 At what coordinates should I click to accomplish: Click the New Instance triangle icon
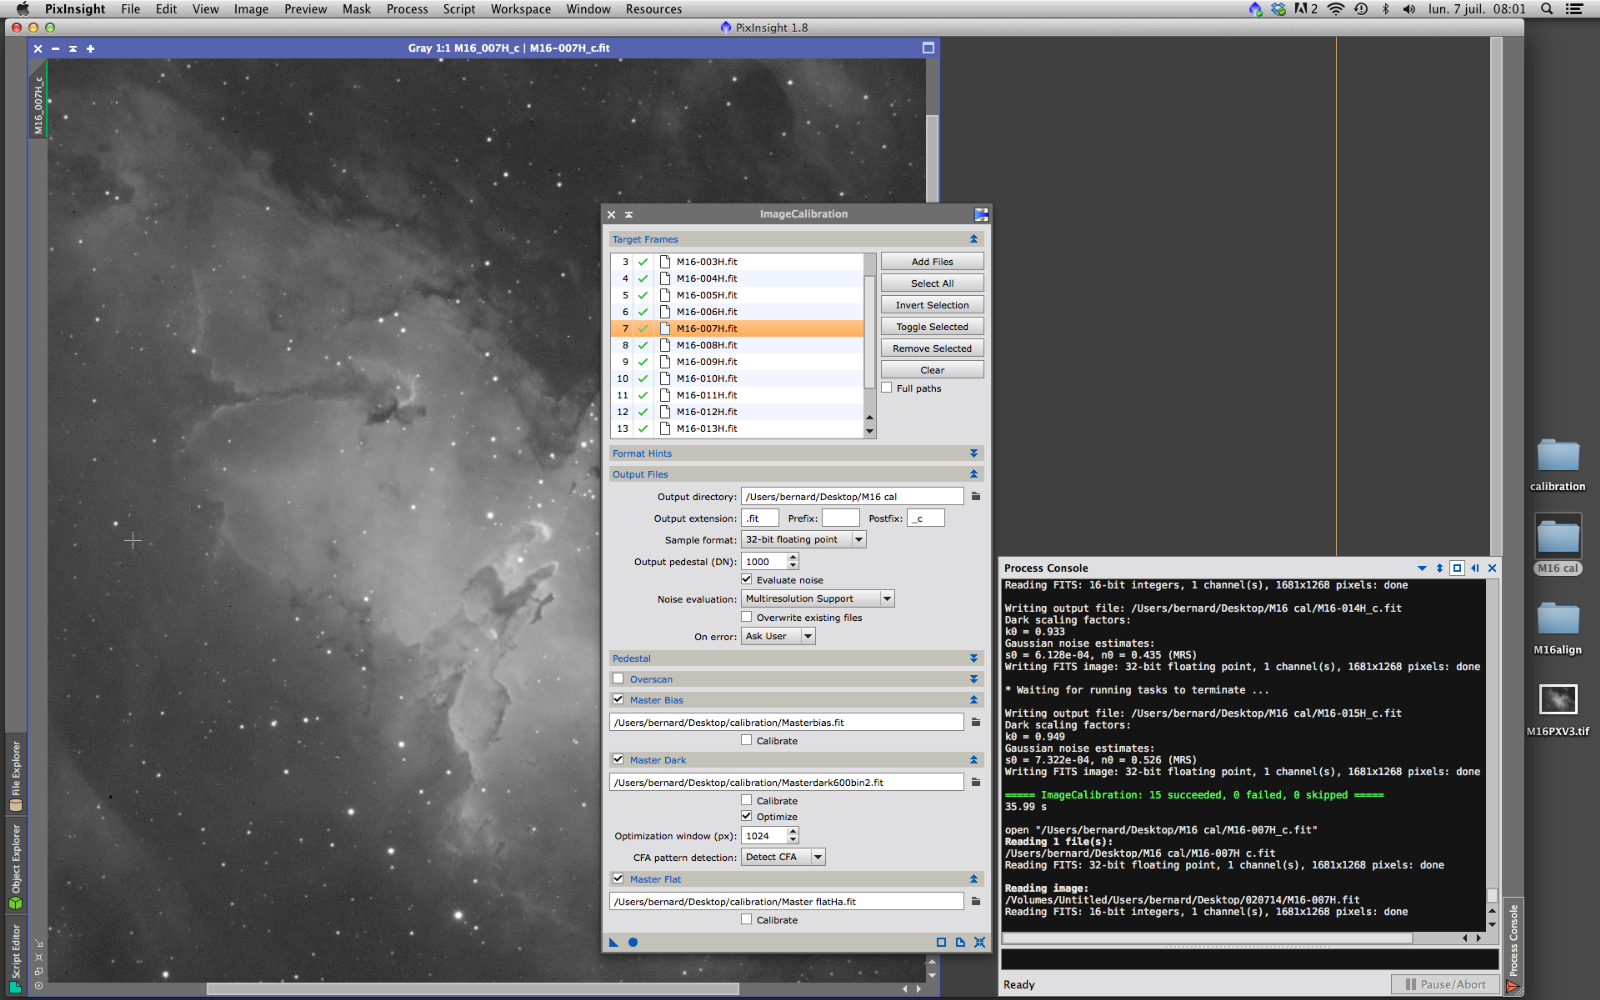pos(614,942)
